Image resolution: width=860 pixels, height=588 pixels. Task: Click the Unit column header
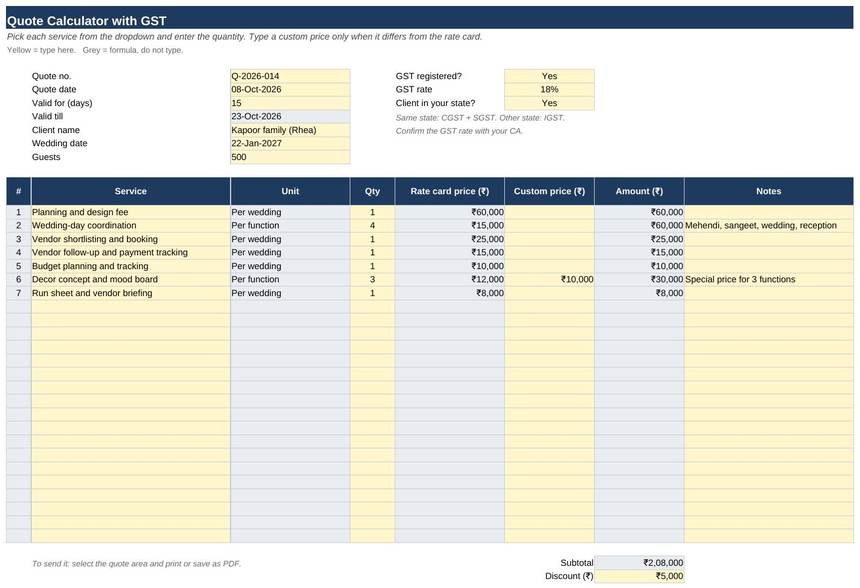click(290, 191)
